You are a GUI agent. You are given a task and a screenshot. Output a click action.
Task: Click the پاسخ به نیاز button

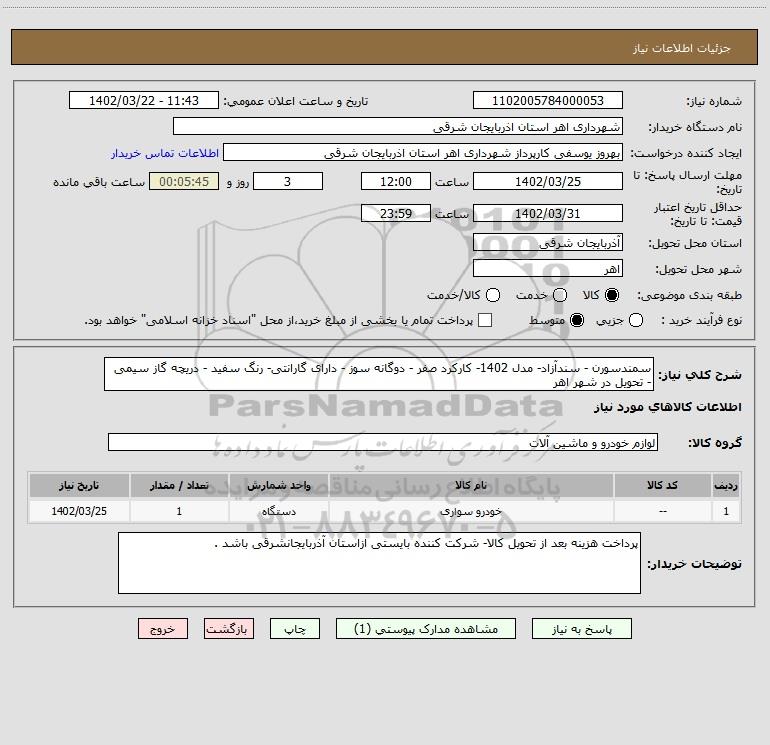click(581, 629)
